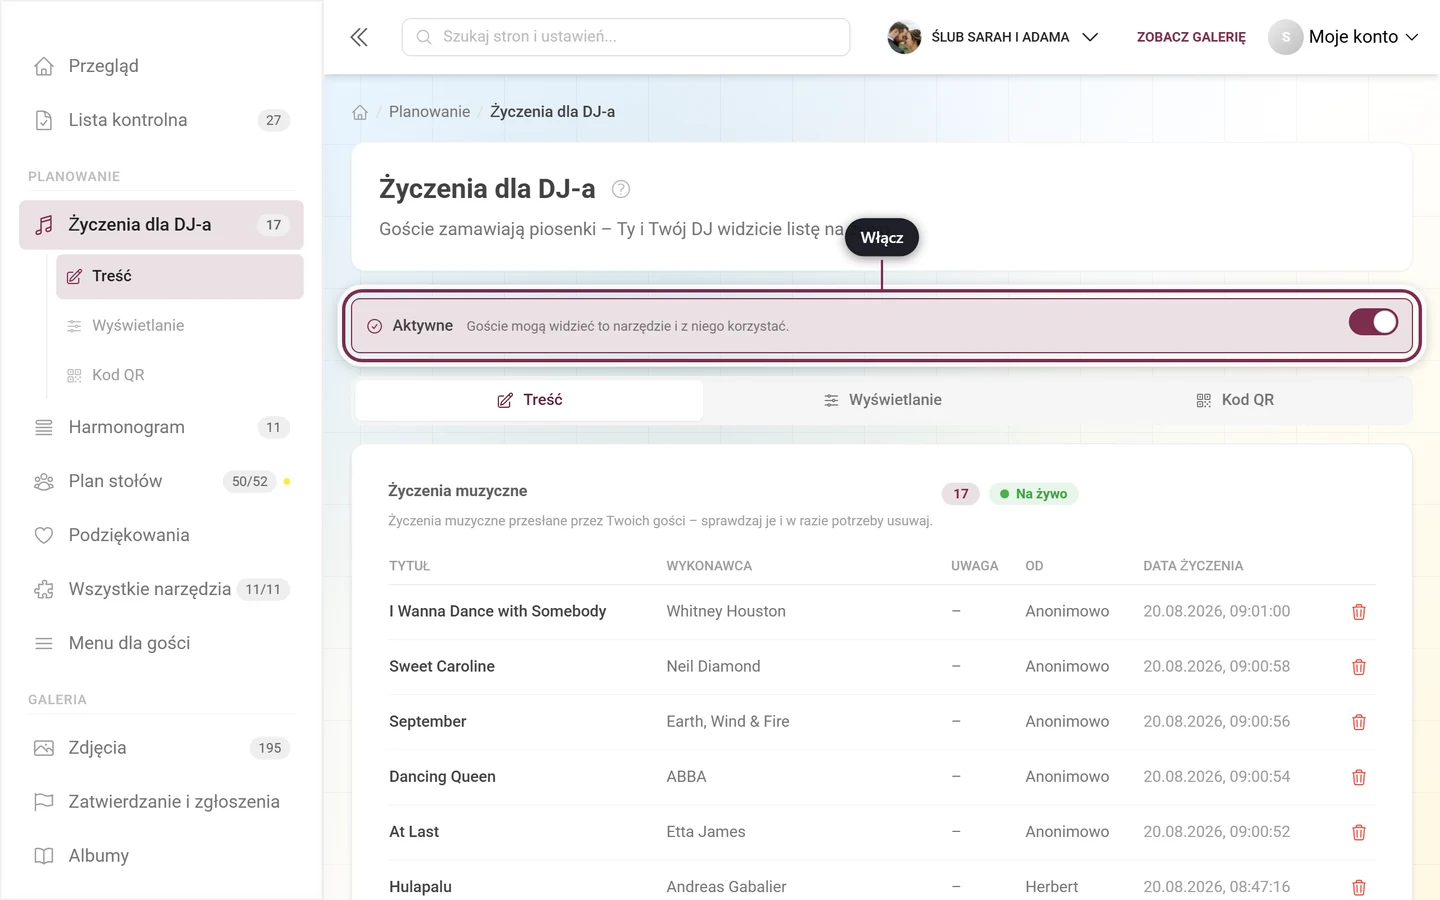Click the Data życzenia column header
Viewport: 1440px width, 900px height.
[1193, 566]
